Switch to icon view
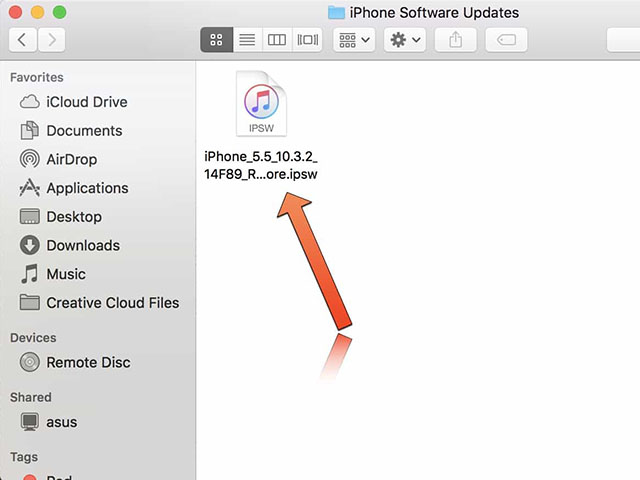640x480 pixels. point(217,40)
